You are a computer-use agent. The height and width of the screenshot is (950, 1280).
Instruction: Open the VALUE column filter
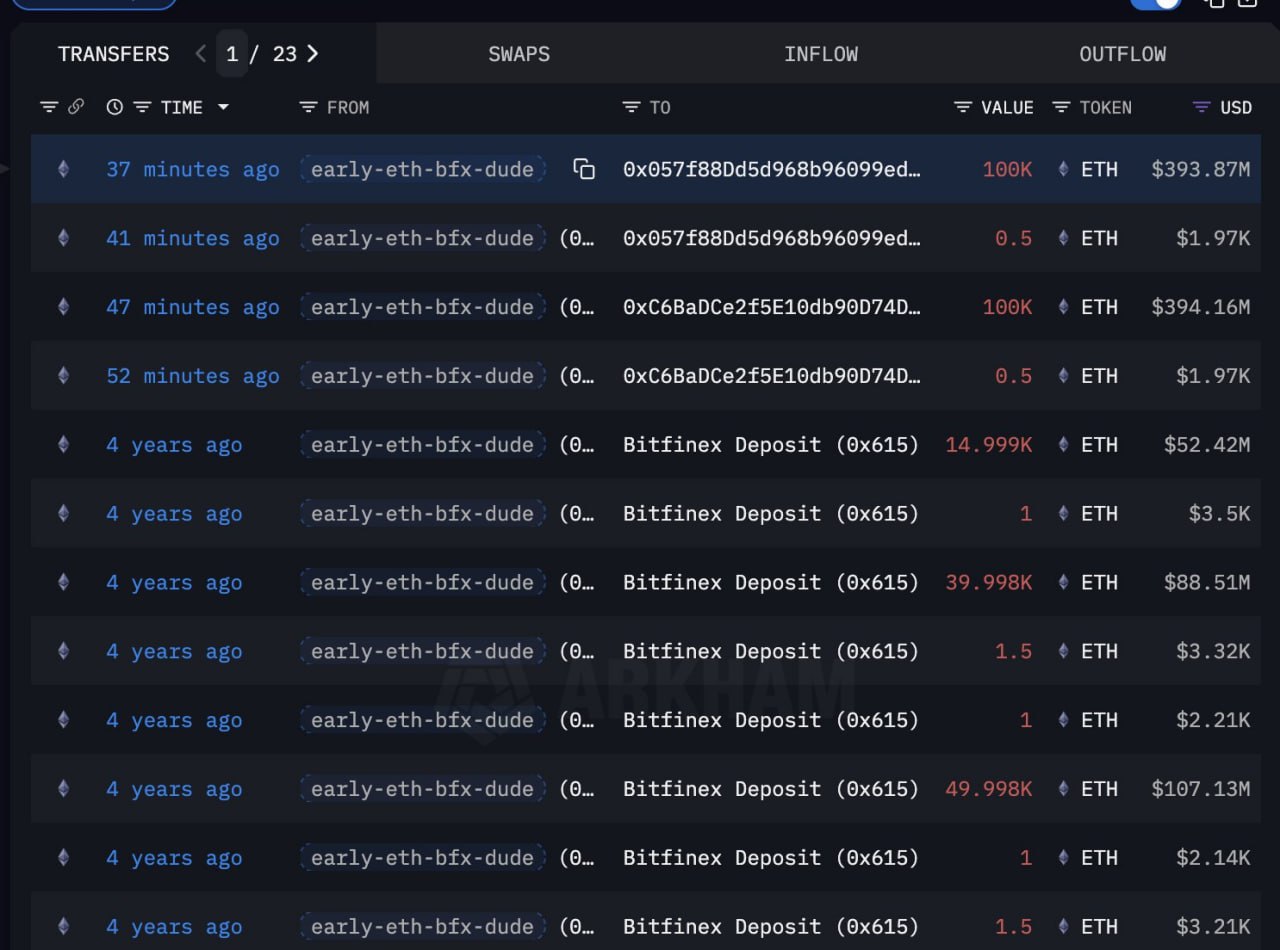coord(963,107)
